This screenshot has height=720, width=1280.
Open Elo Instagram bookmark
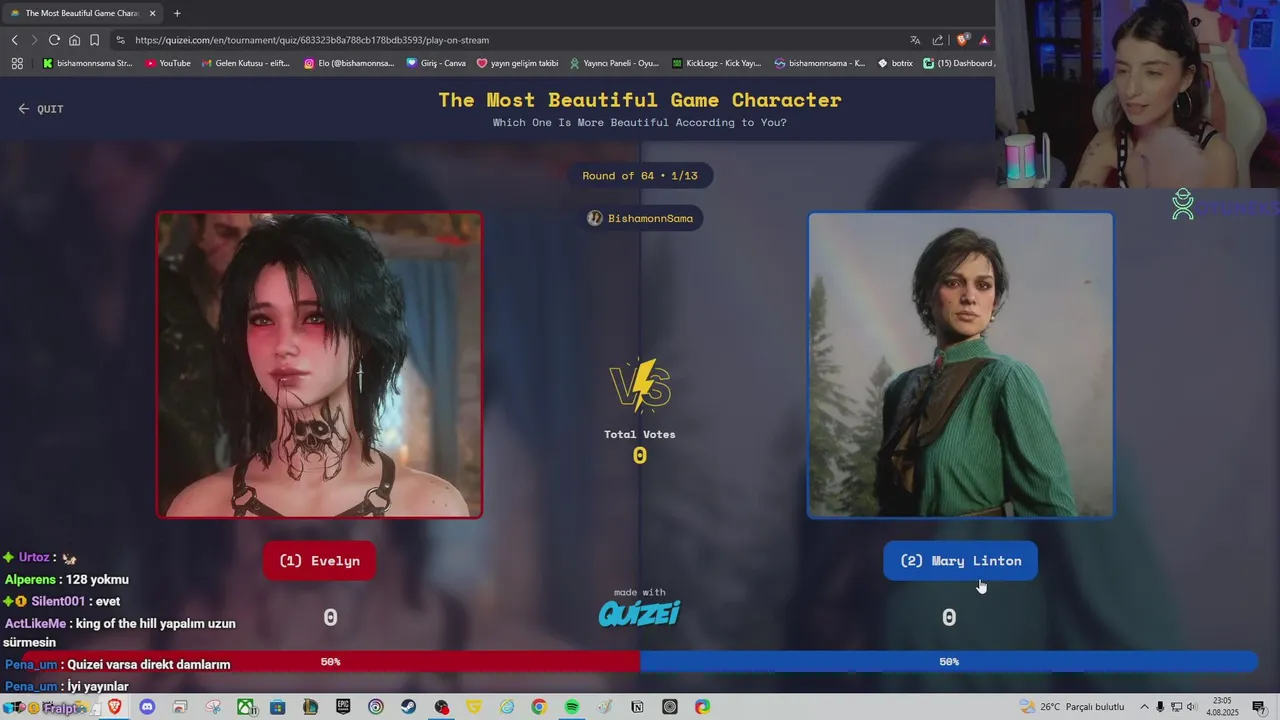click(349, 63)
